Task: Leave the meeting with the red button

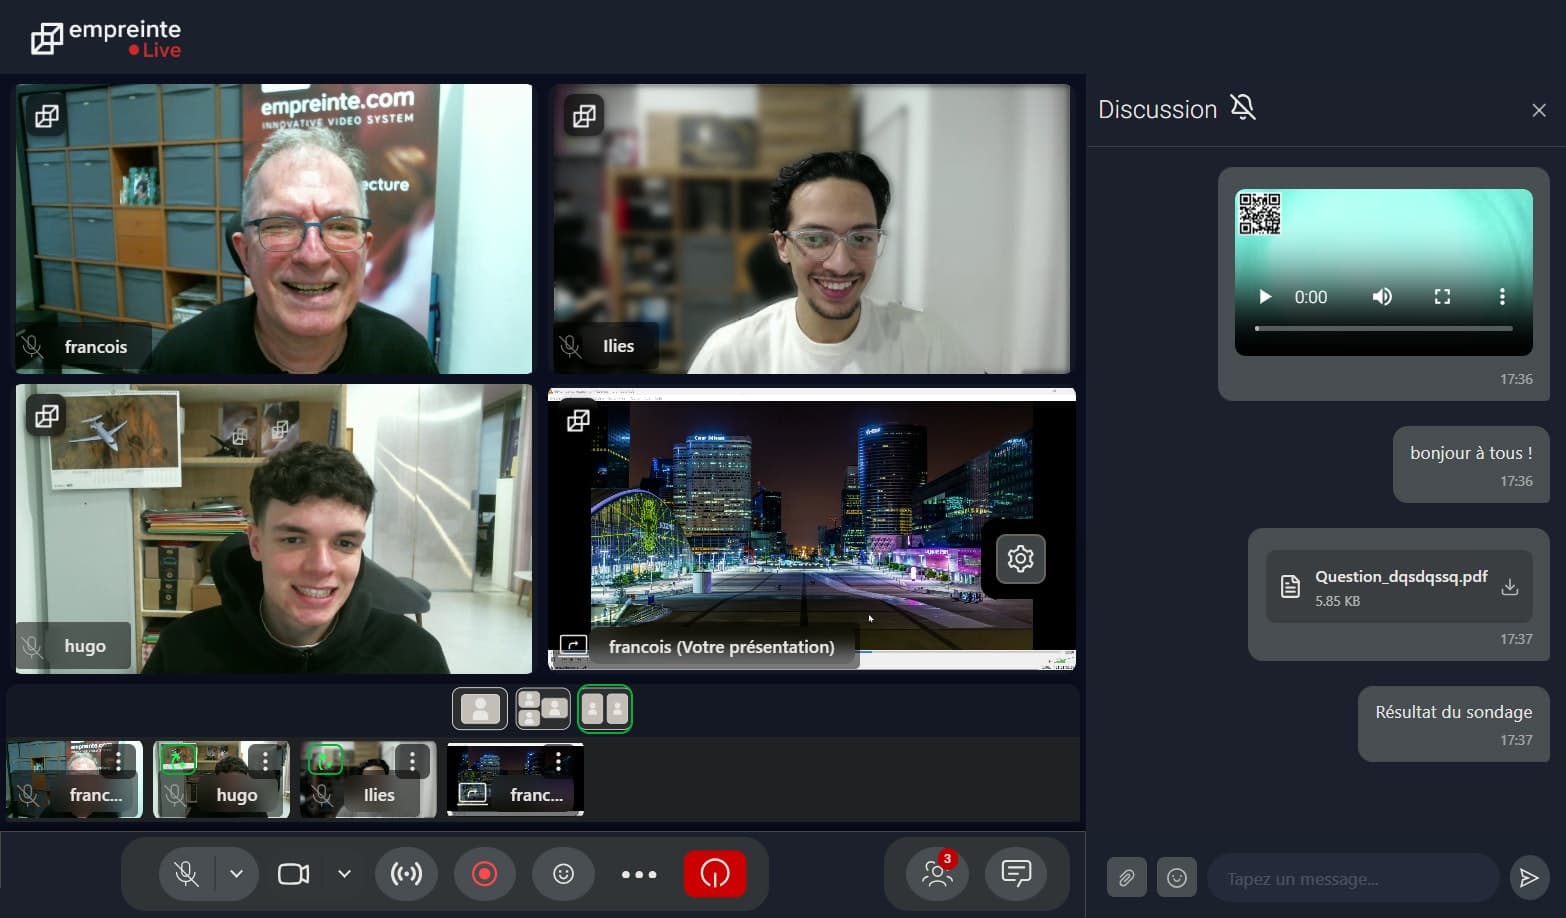Action: point(715,873)
